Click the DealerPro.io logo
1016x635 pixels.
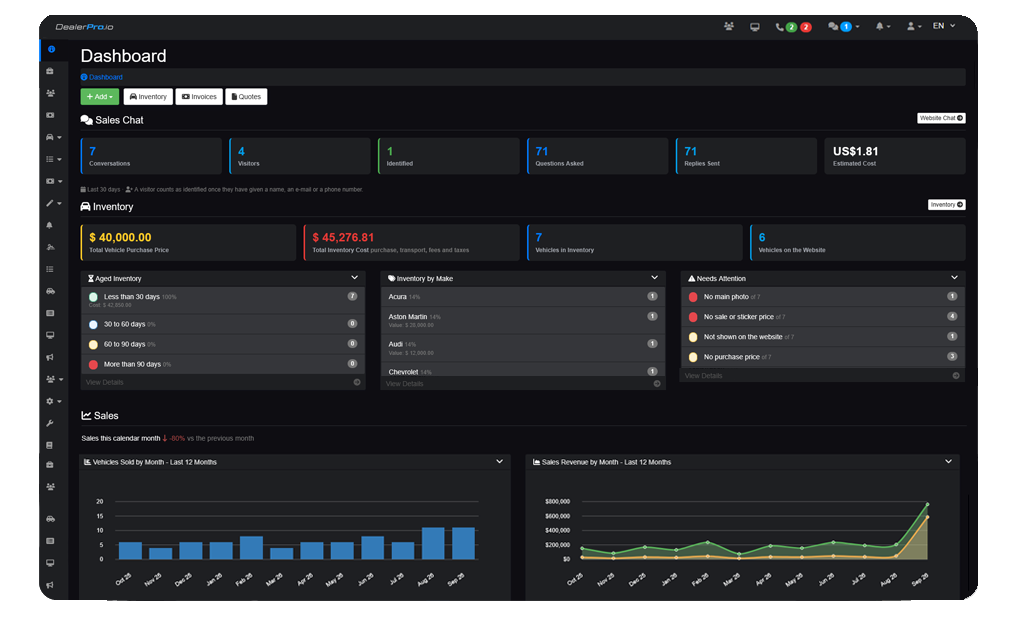coord(84,27)
